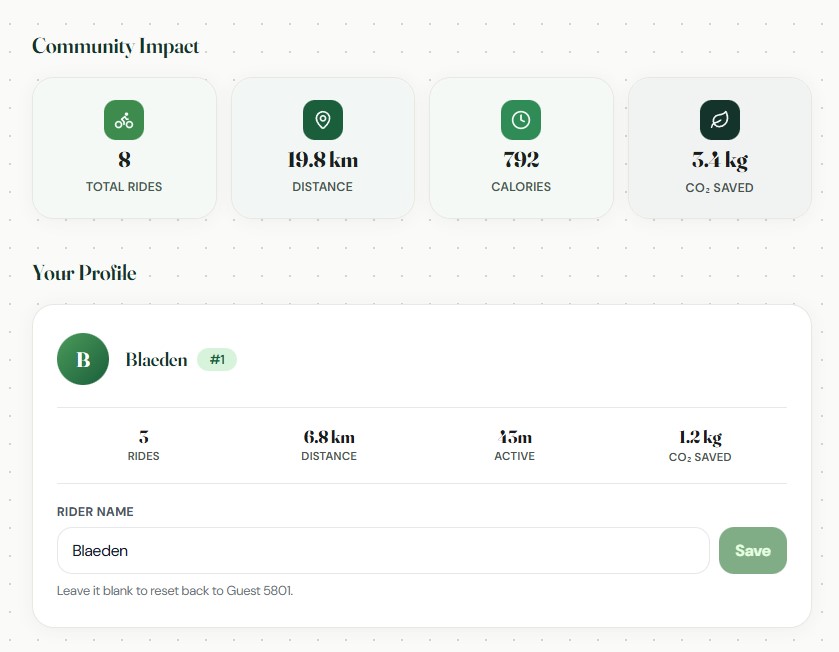Click the #1 rank badge beside Blaeden

tap(217, 359)
